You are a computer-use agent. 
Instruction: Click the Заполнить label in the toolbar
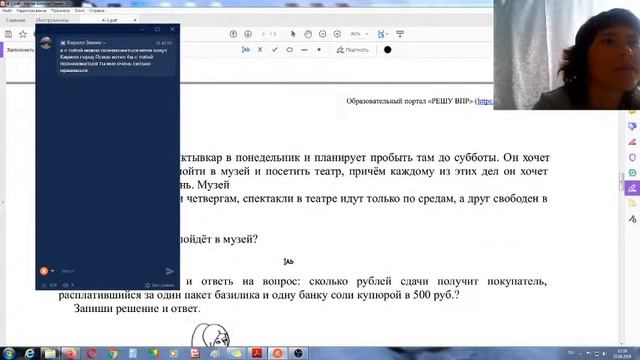pos(20,50)
